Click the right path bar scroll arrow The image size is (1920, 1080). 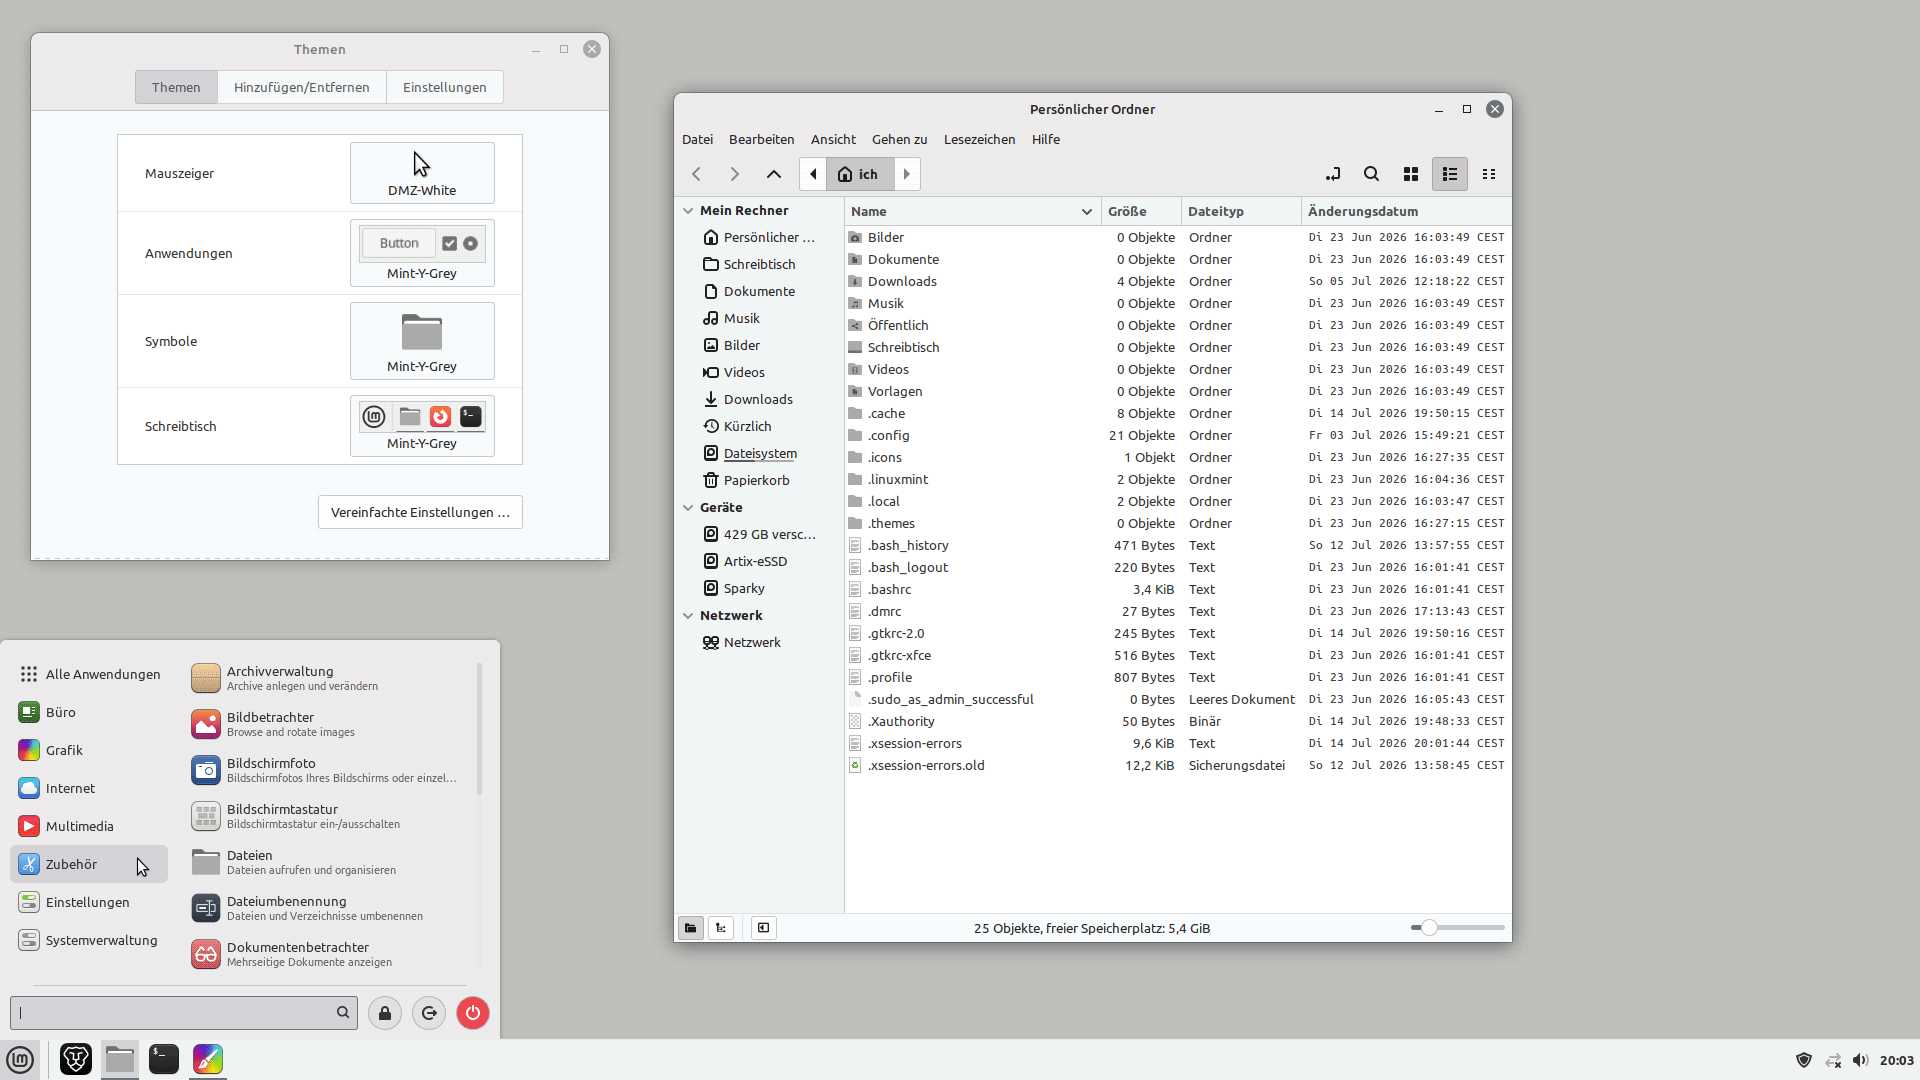point(907,174)
